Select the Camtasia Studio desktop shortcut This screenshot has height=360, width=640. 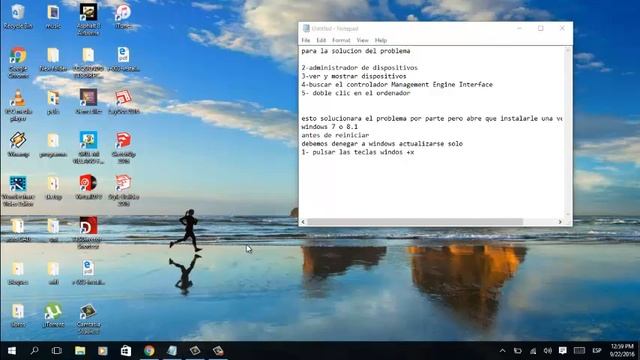click(x=88, y=319)
